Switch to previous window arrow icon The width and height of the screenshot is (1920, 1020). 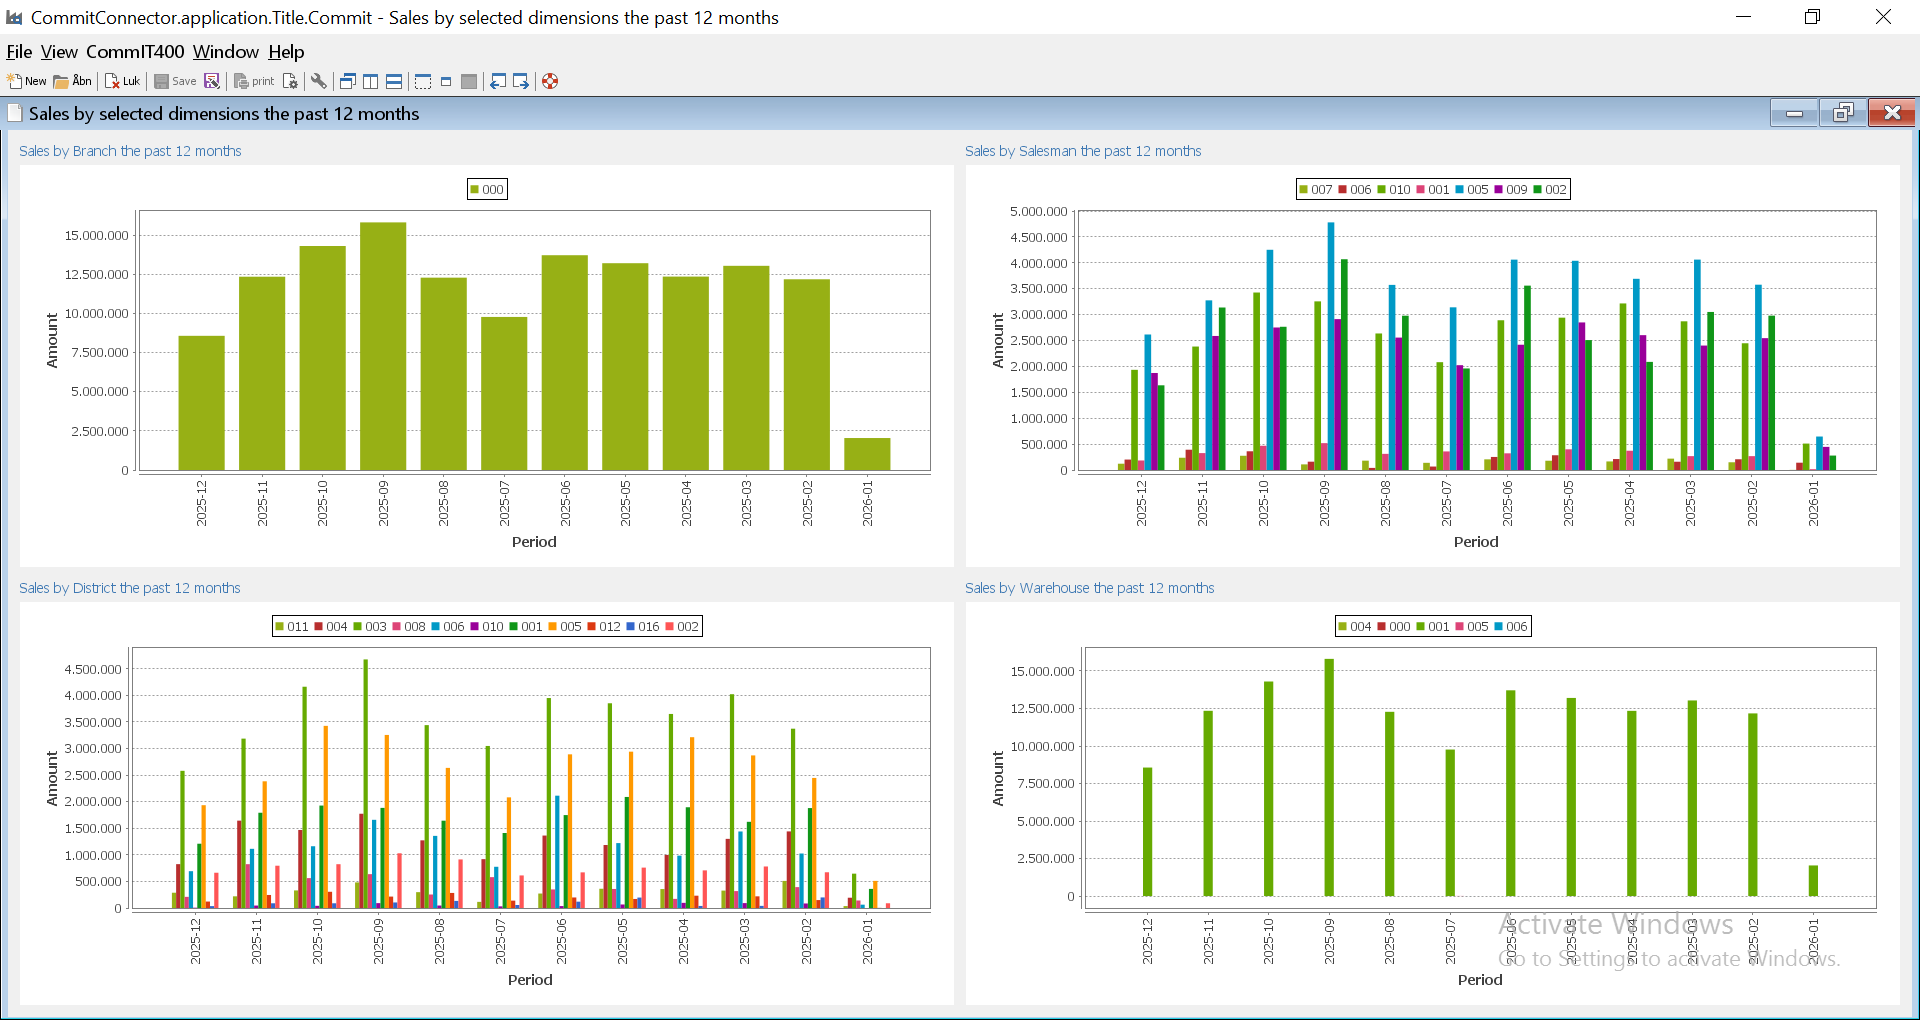tap(497, 81)
